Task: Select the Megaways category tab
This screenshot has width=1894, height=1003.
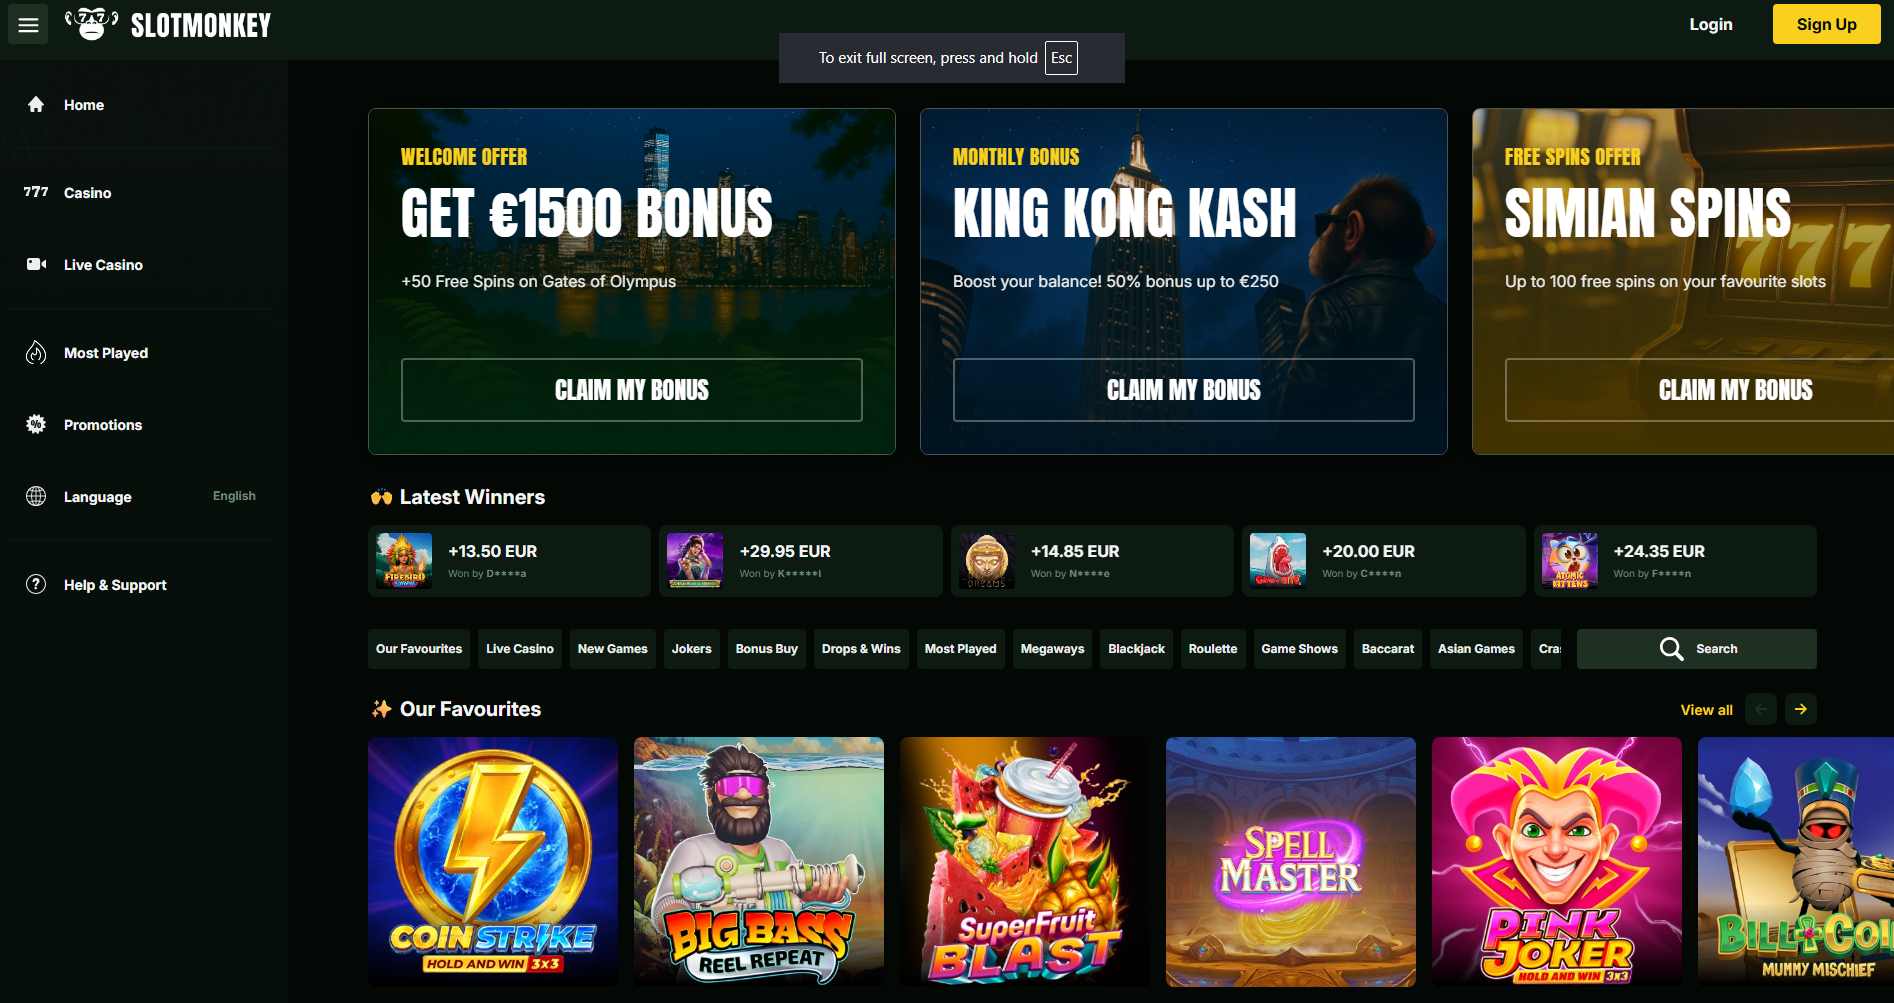Action: coord(1052,649)
